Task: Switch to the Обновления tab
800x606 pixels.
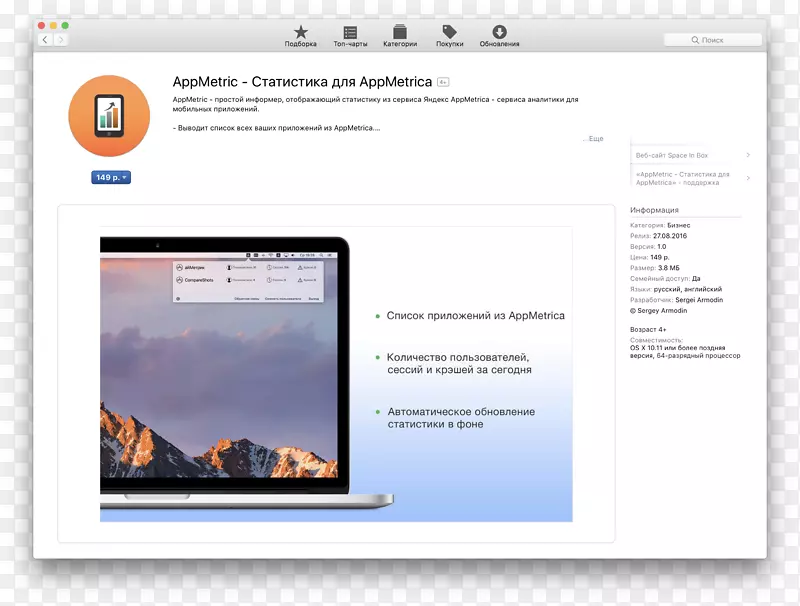Action: click(x=499, y=33)
